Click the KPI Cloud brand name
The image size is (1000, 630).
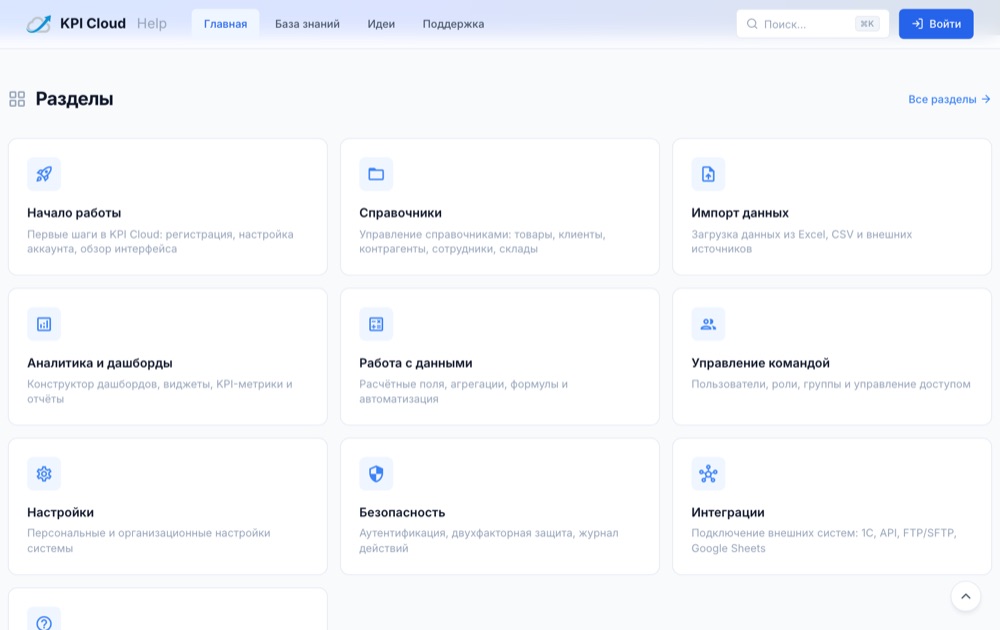click(x=93, y=24)
